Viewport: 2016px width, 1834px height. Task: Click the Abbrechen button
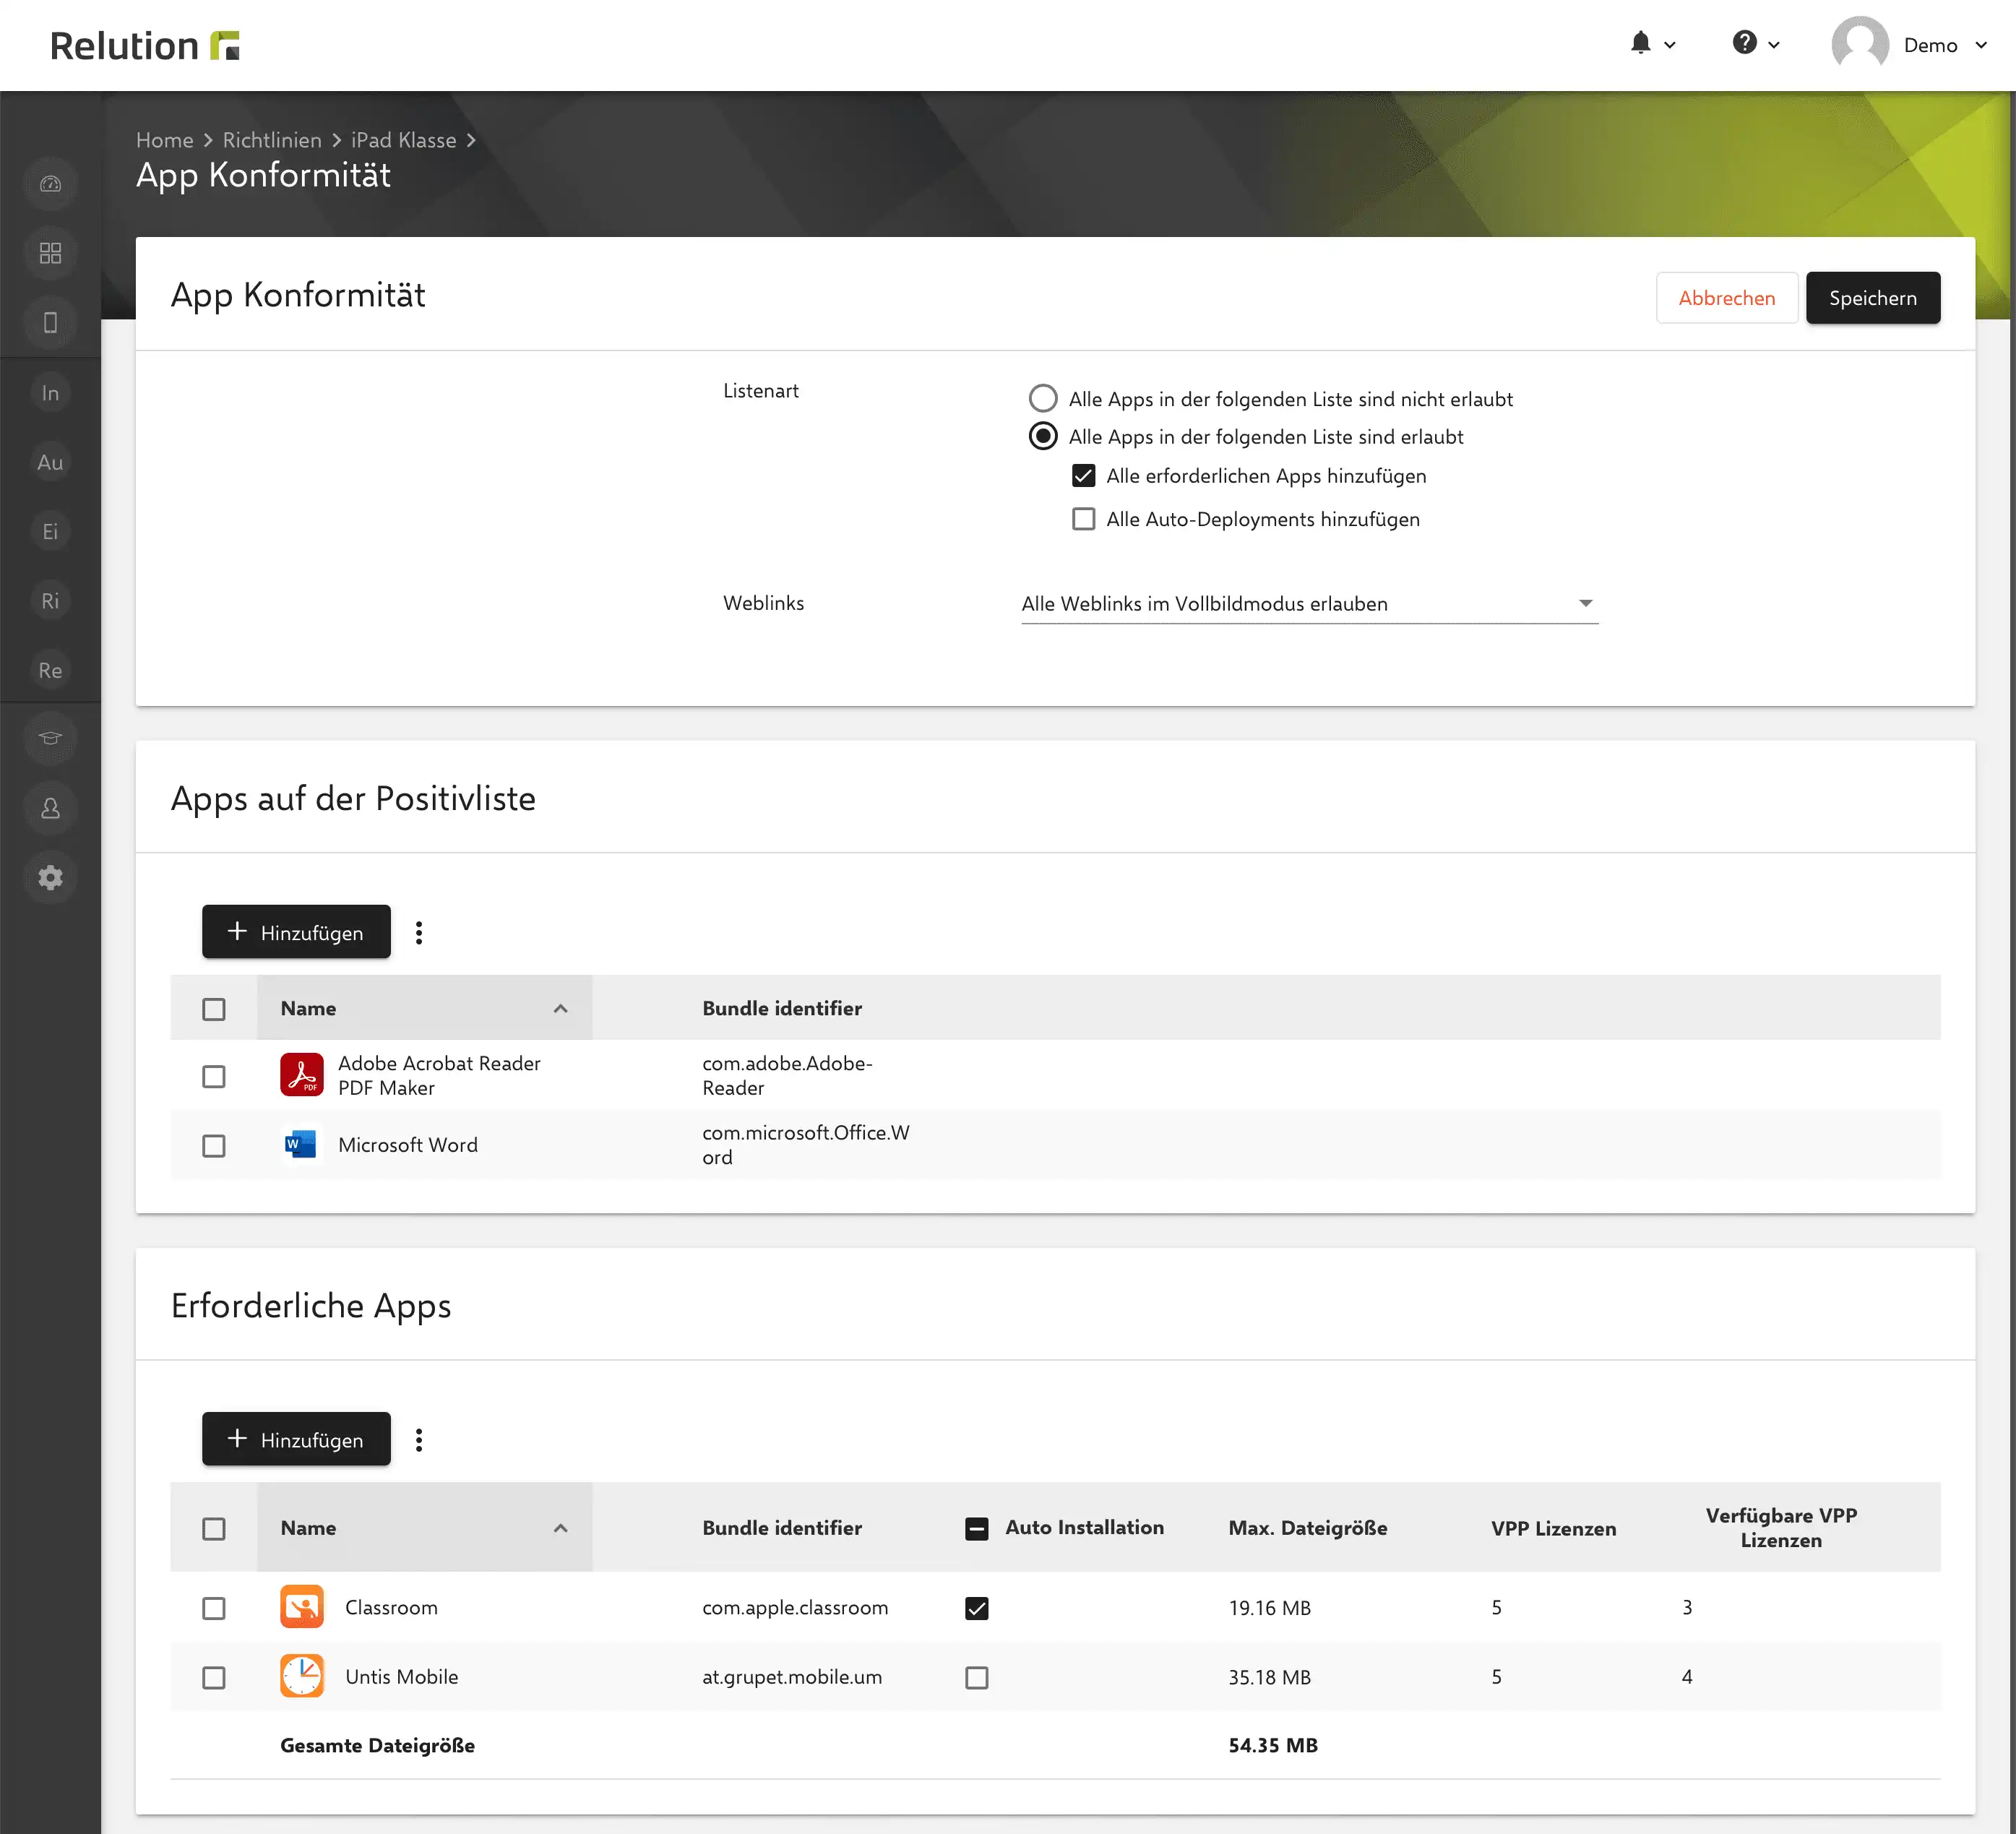tap(1726, 298)
